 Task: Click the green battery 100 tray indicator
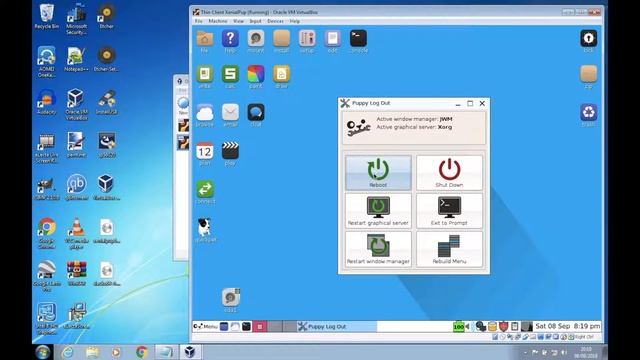tap(459, 327)
